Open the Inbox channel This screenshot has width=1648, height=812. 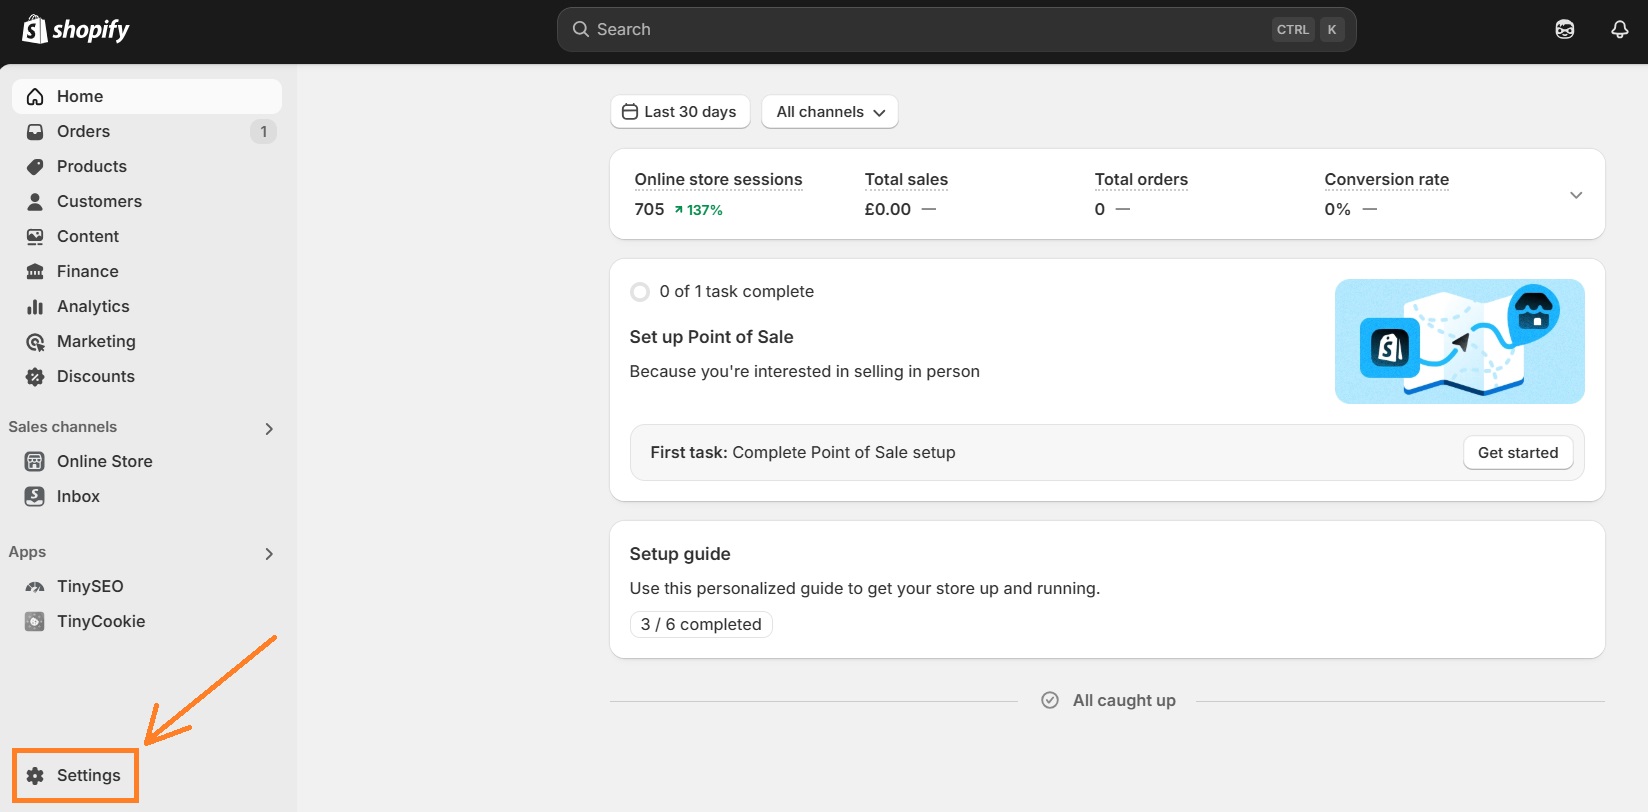(78, 496)
